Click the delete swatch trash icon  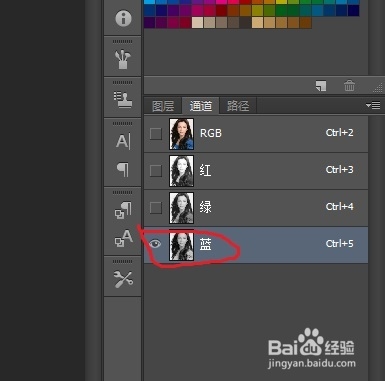tap(349, 85)
